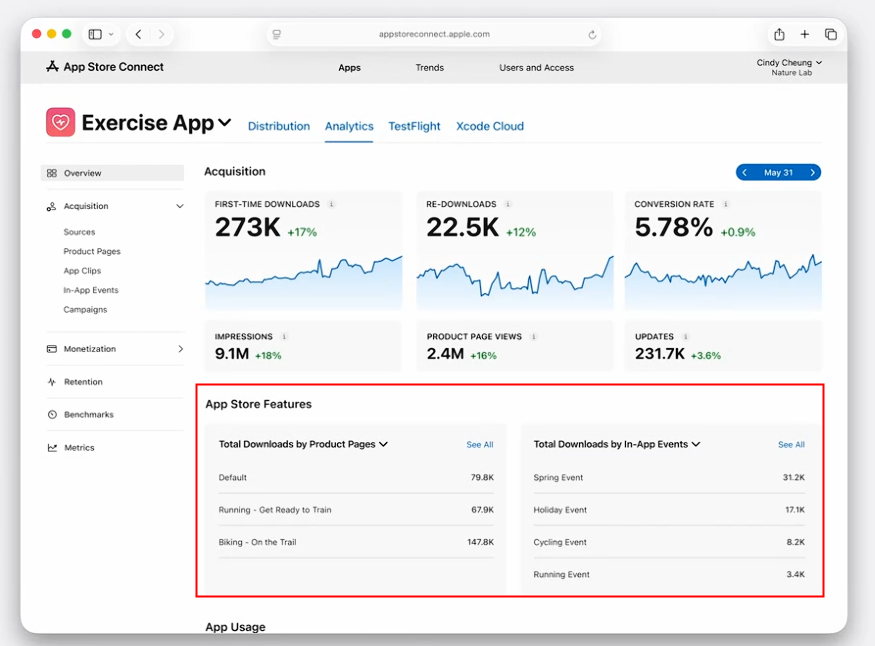Image resolution: width=875 pixels, height=646 pixels.
Task: Open Users and Access navigation item
Action: click(x=536, y=68)
